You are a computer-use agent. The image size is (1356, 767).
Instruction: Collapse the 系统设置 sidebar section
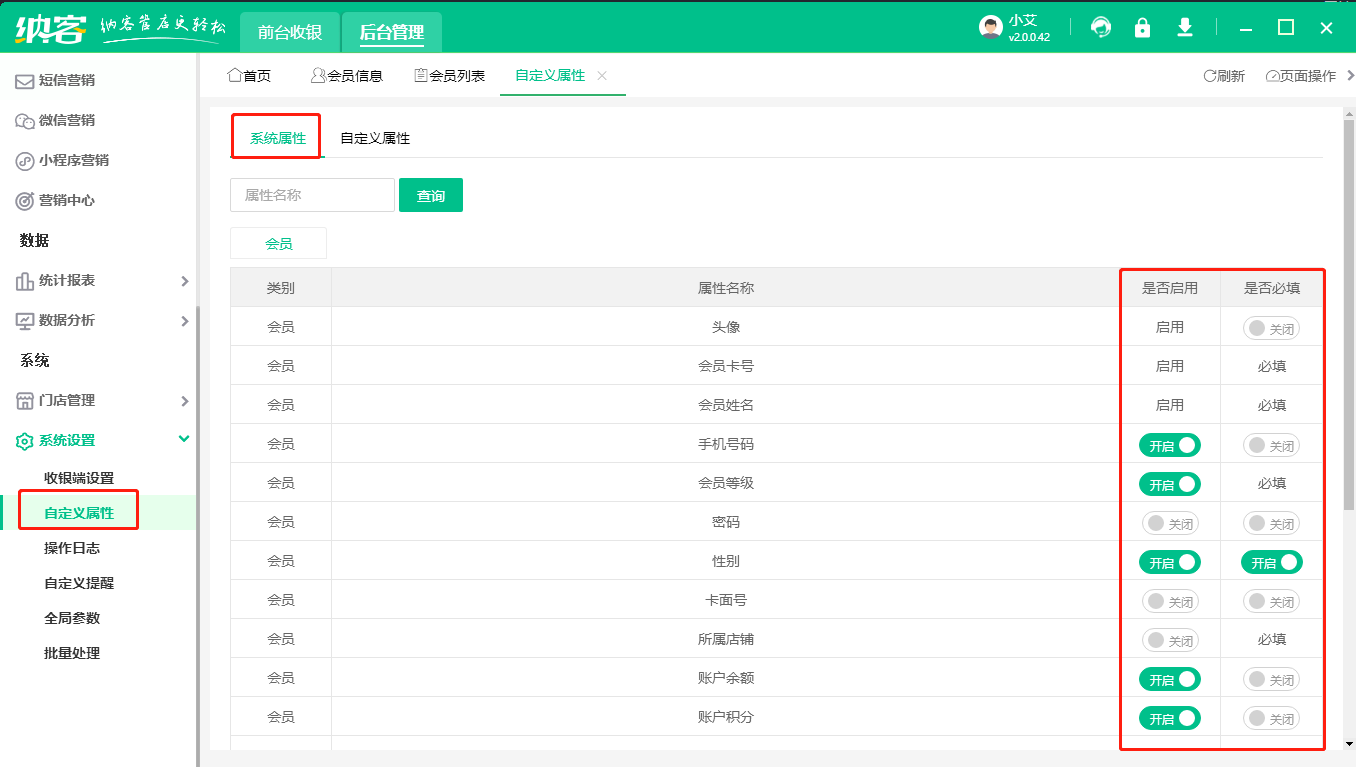click(x=184, y=439)
